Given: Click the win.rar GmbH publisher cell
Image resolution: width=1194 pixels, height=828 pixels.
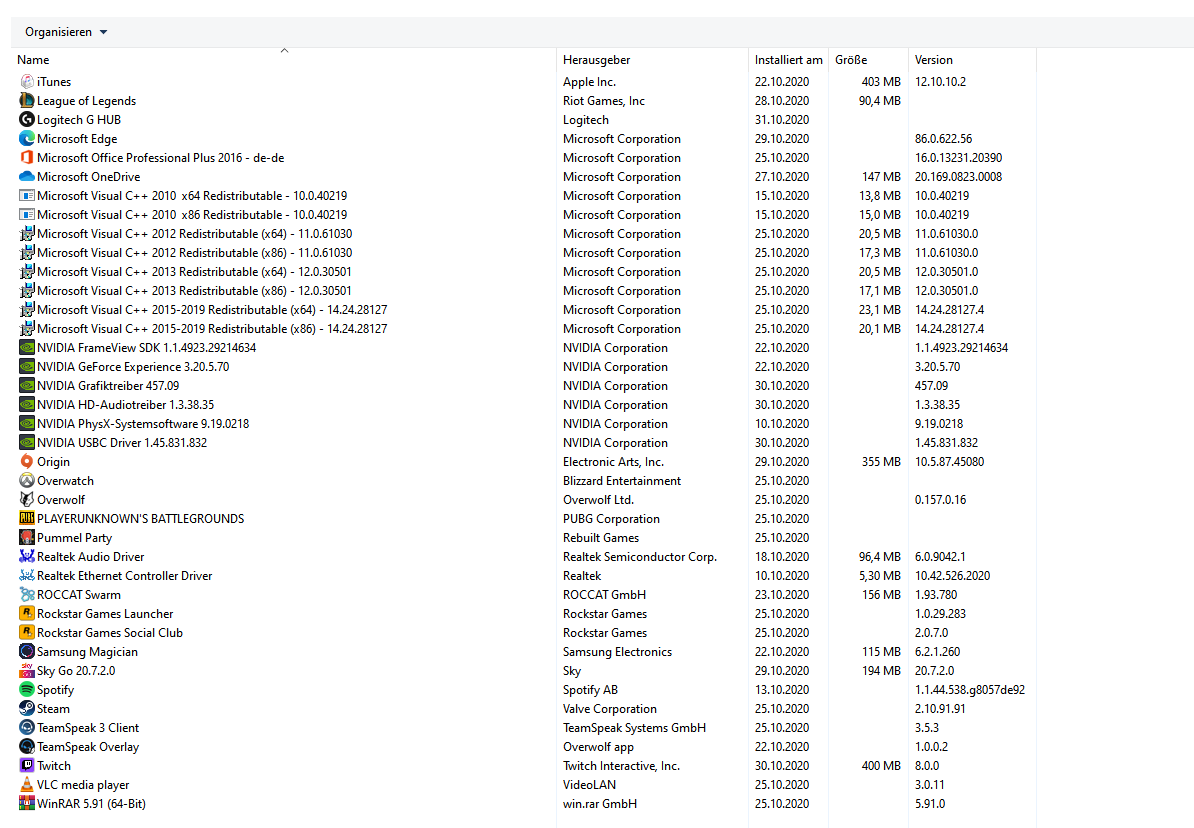Looking at the screenshot, I should coord(600,804).
